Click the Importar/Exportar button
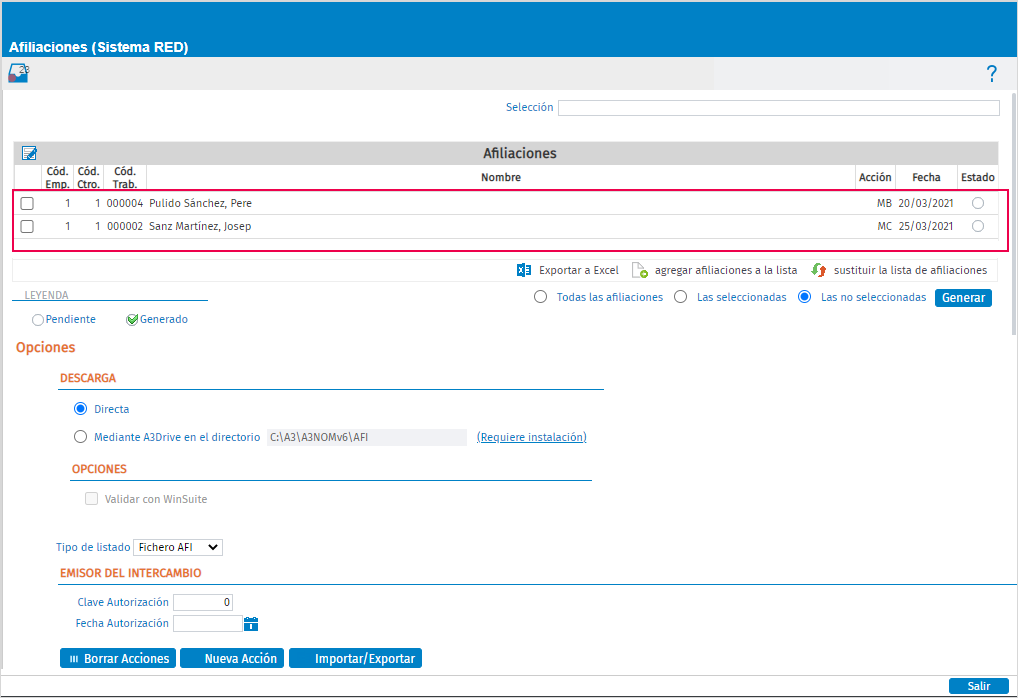The width and height of the screenshot is (1018, 698). pos(356,658)
